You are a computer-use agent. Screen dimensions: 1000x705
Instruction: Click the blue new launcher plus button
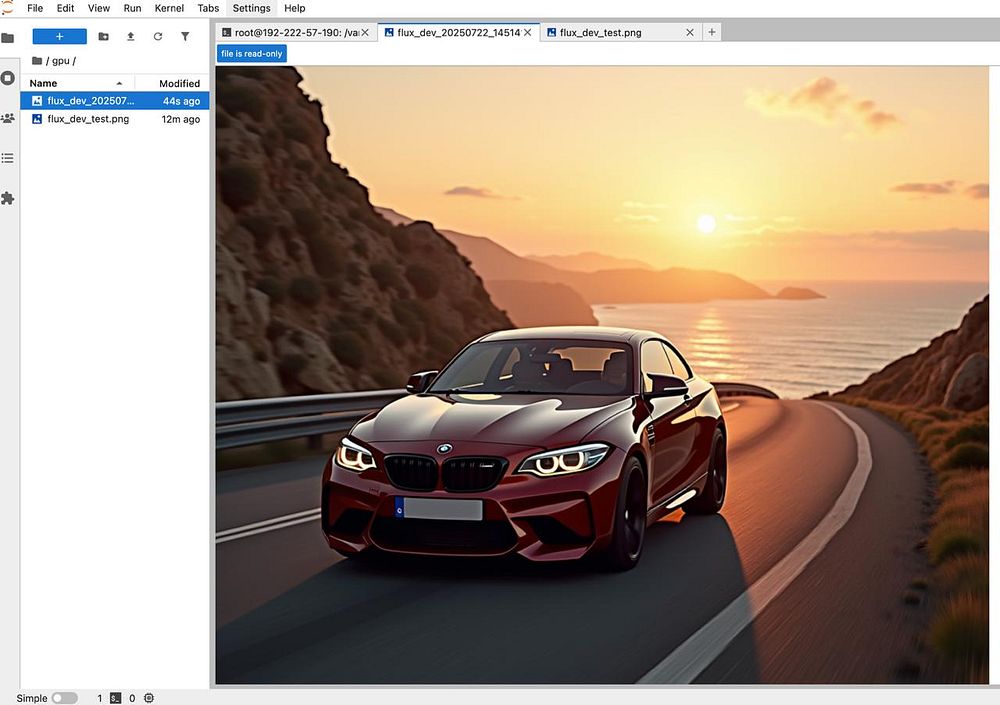coord(59,36)
